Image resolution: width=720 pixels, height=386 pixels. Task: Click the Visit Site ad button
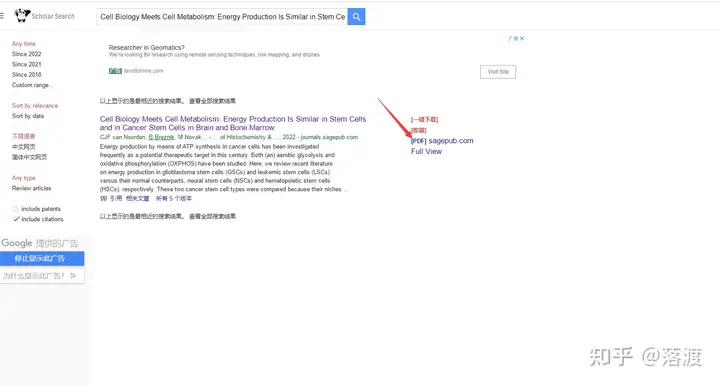pos(498,72)
